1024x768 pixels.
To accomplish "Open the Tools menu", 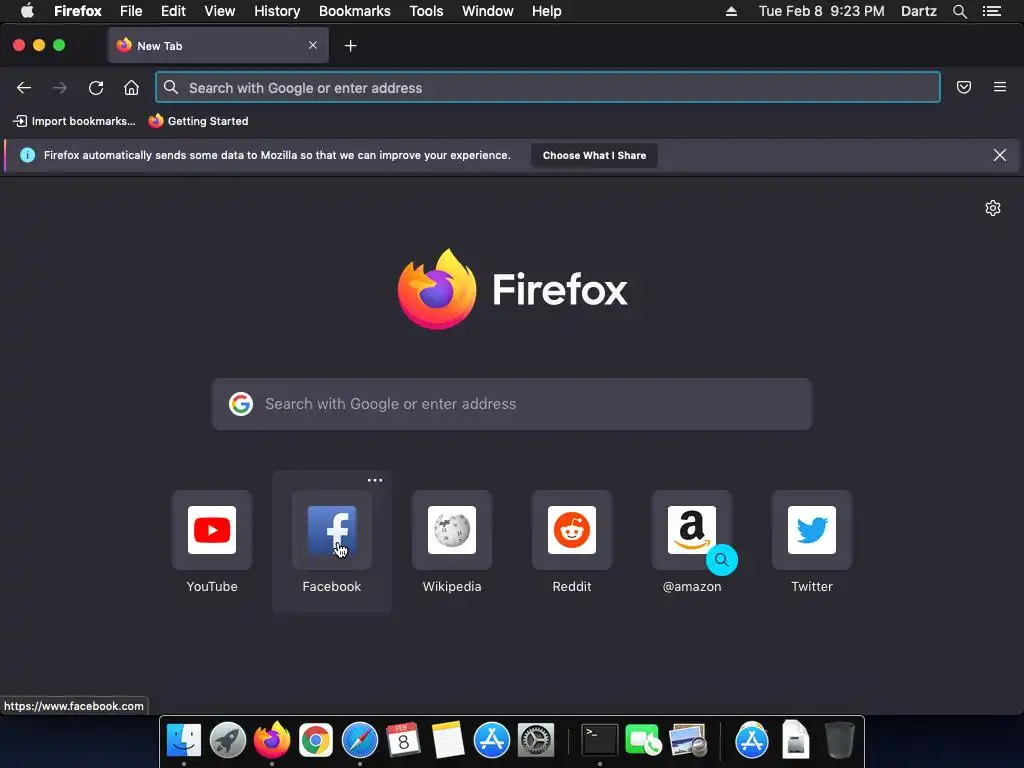I will [x=426, y=11].
